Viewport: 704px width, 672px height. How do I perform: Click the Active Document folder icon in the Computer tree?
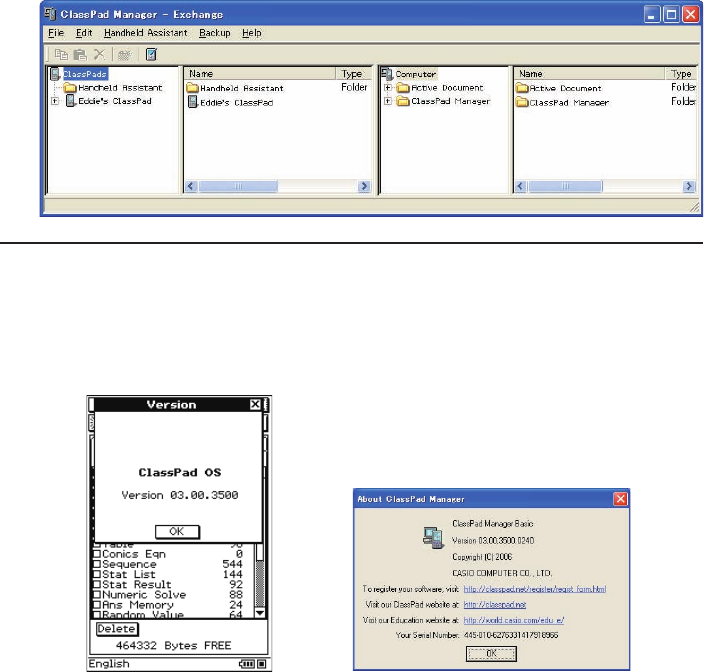403,88
